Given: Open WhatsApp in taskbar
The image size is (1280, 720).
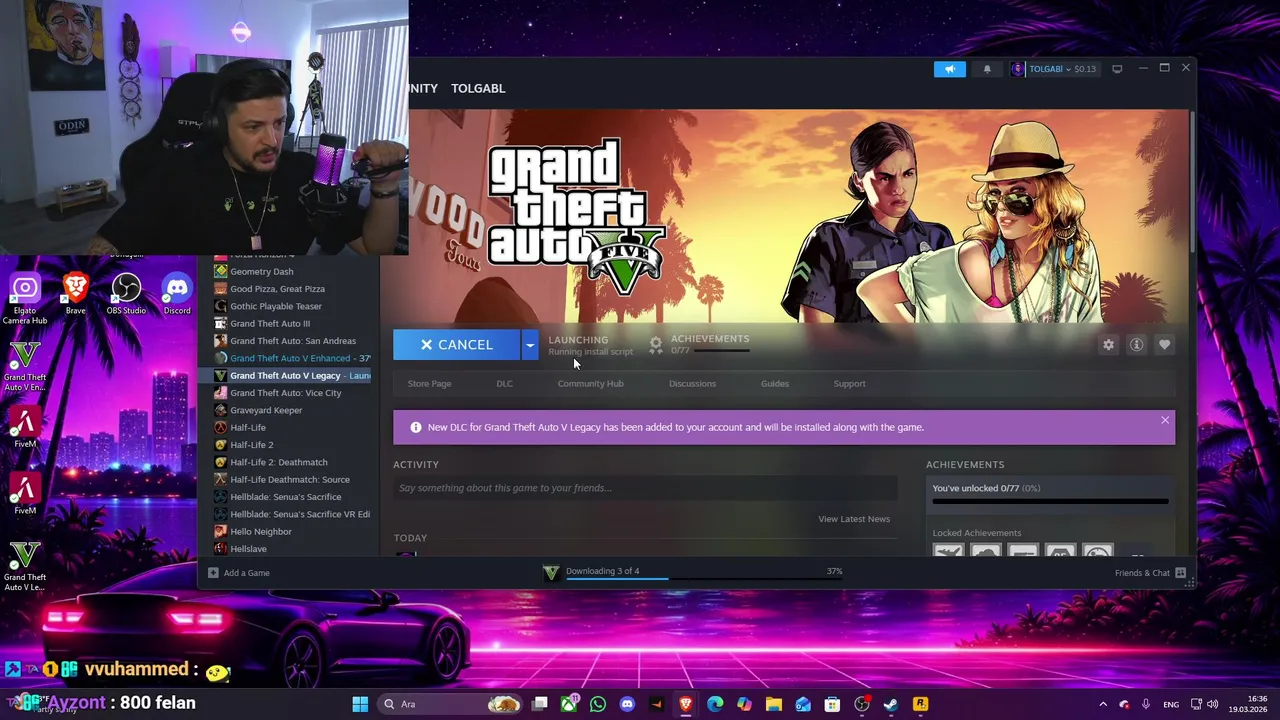Looking at the screenshot, I should [598, 704].
